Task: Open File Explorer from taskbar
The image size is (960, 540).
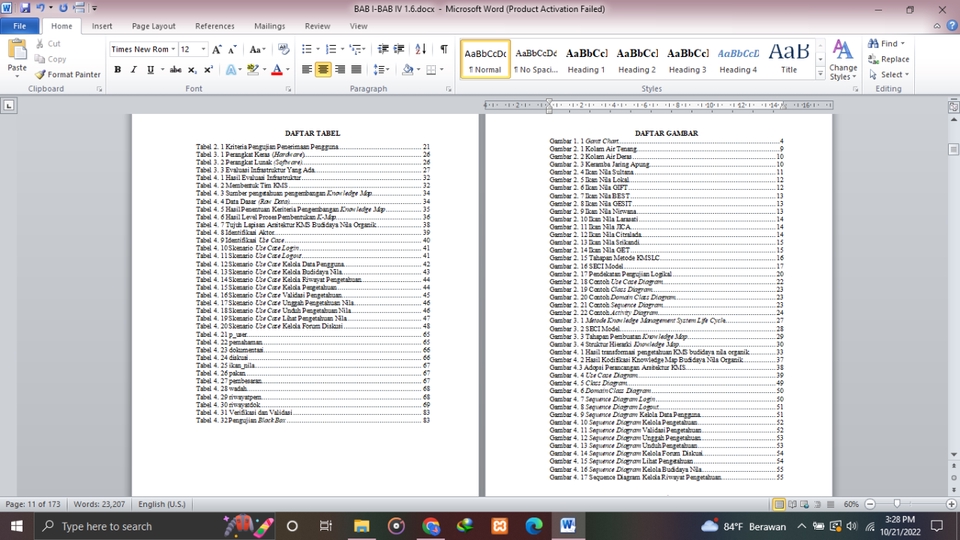Action: click(x=361, y=526)
